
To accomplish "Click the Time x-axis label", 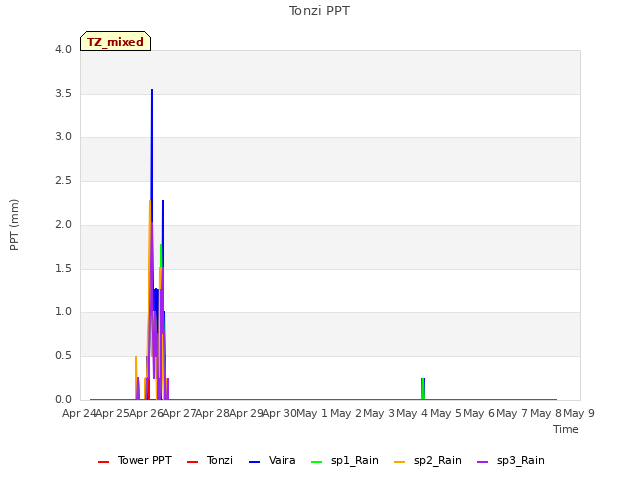I will pos(566,429).
